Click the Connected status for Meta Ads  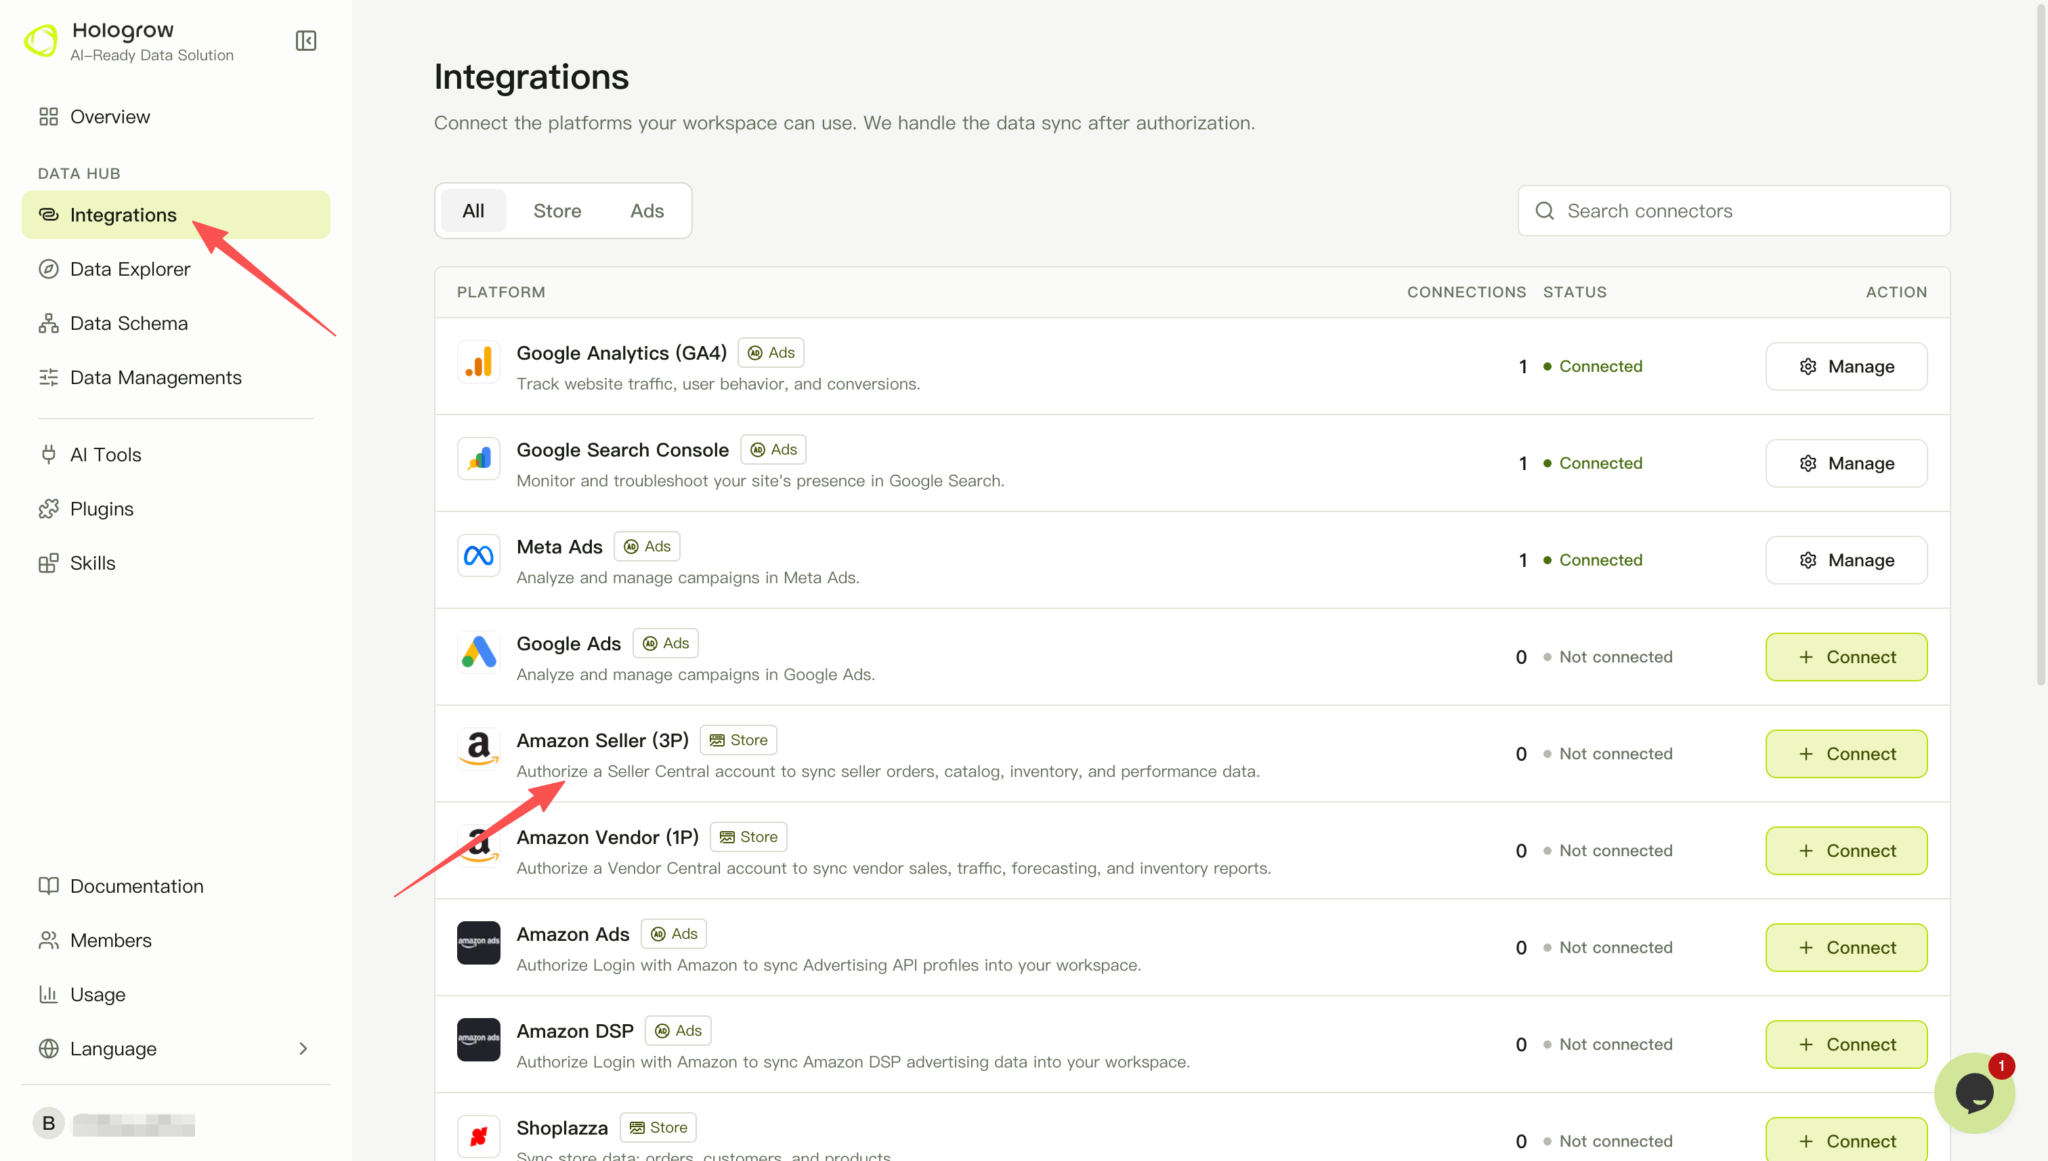coord(1593,561)
